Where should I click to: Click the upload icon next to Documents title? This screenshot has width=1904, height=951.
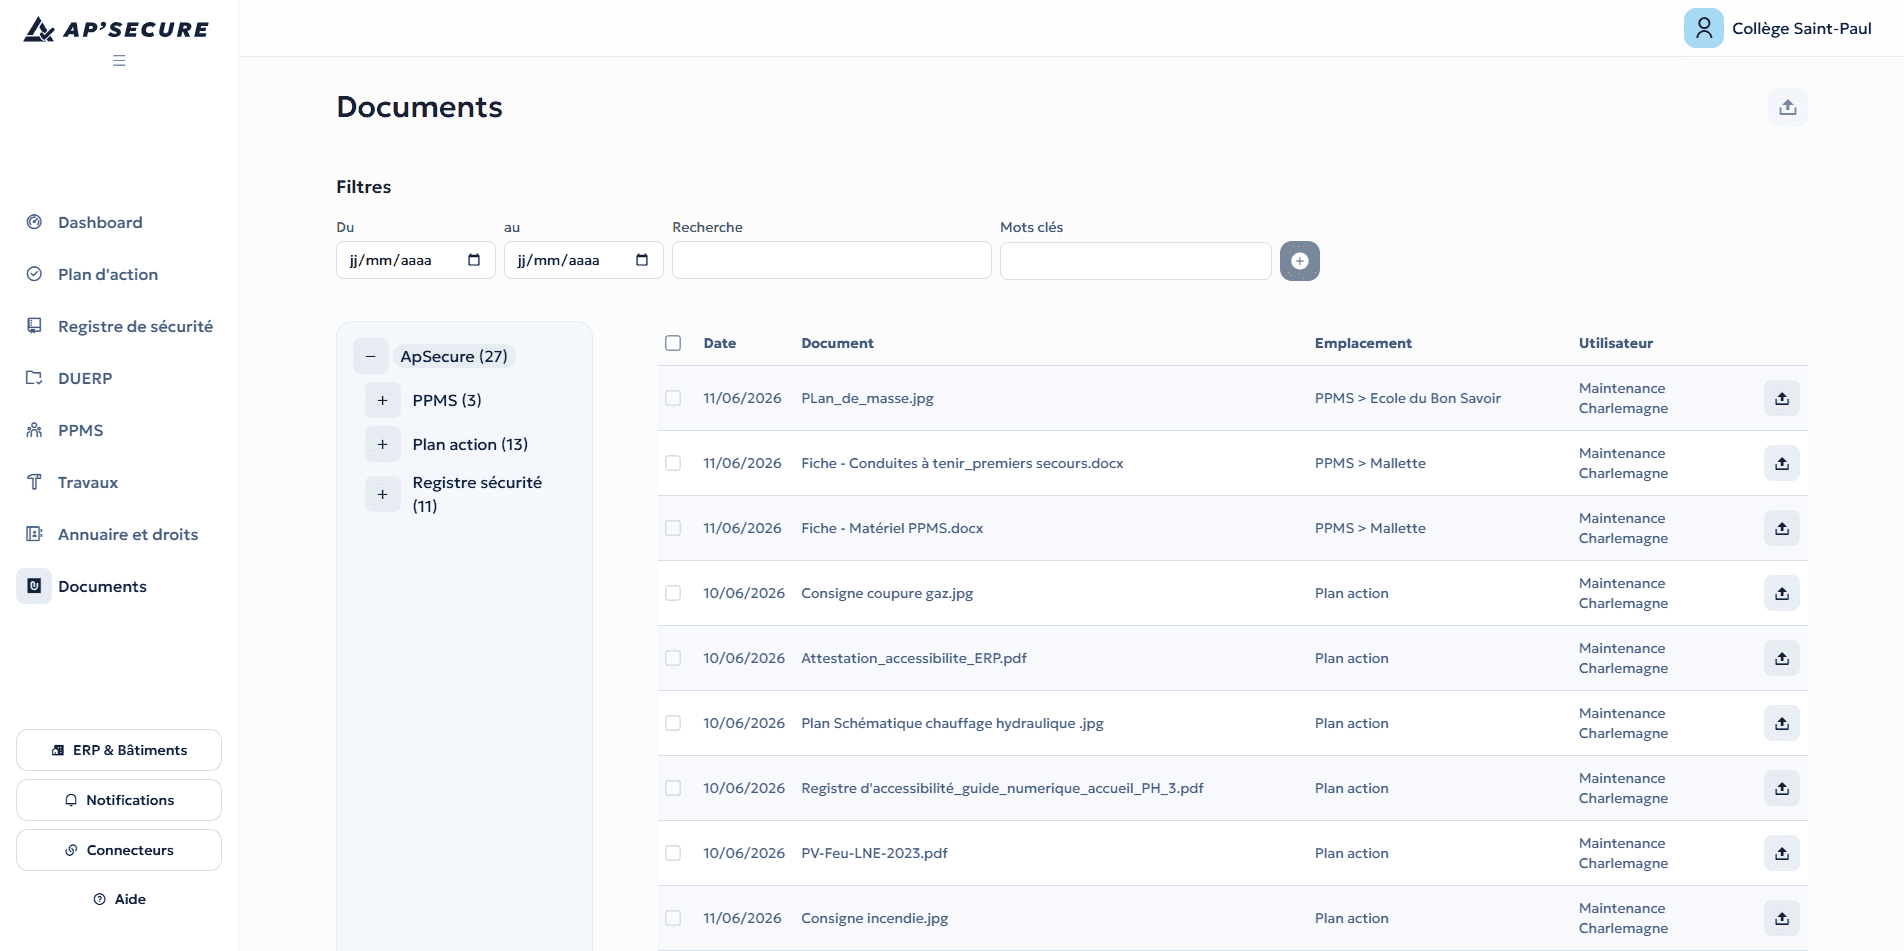(x=1787, y=107)
